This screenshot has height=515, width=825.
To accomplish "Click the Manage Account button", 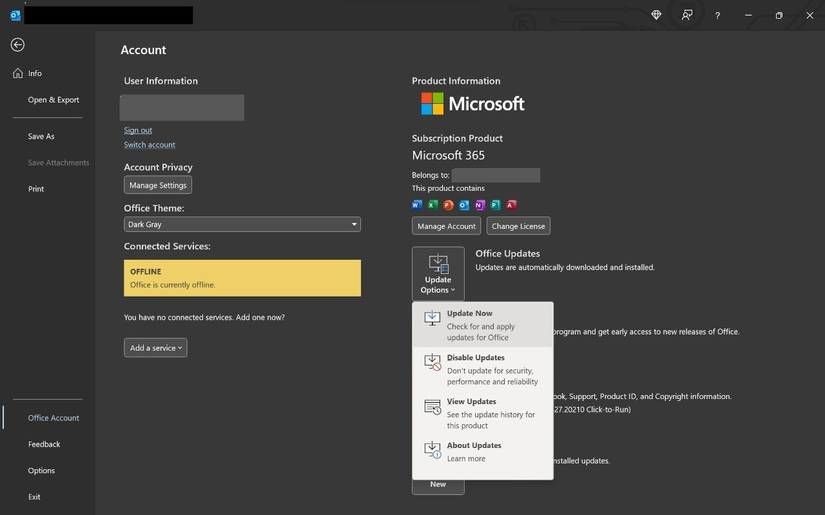I will tap(446, 226).
